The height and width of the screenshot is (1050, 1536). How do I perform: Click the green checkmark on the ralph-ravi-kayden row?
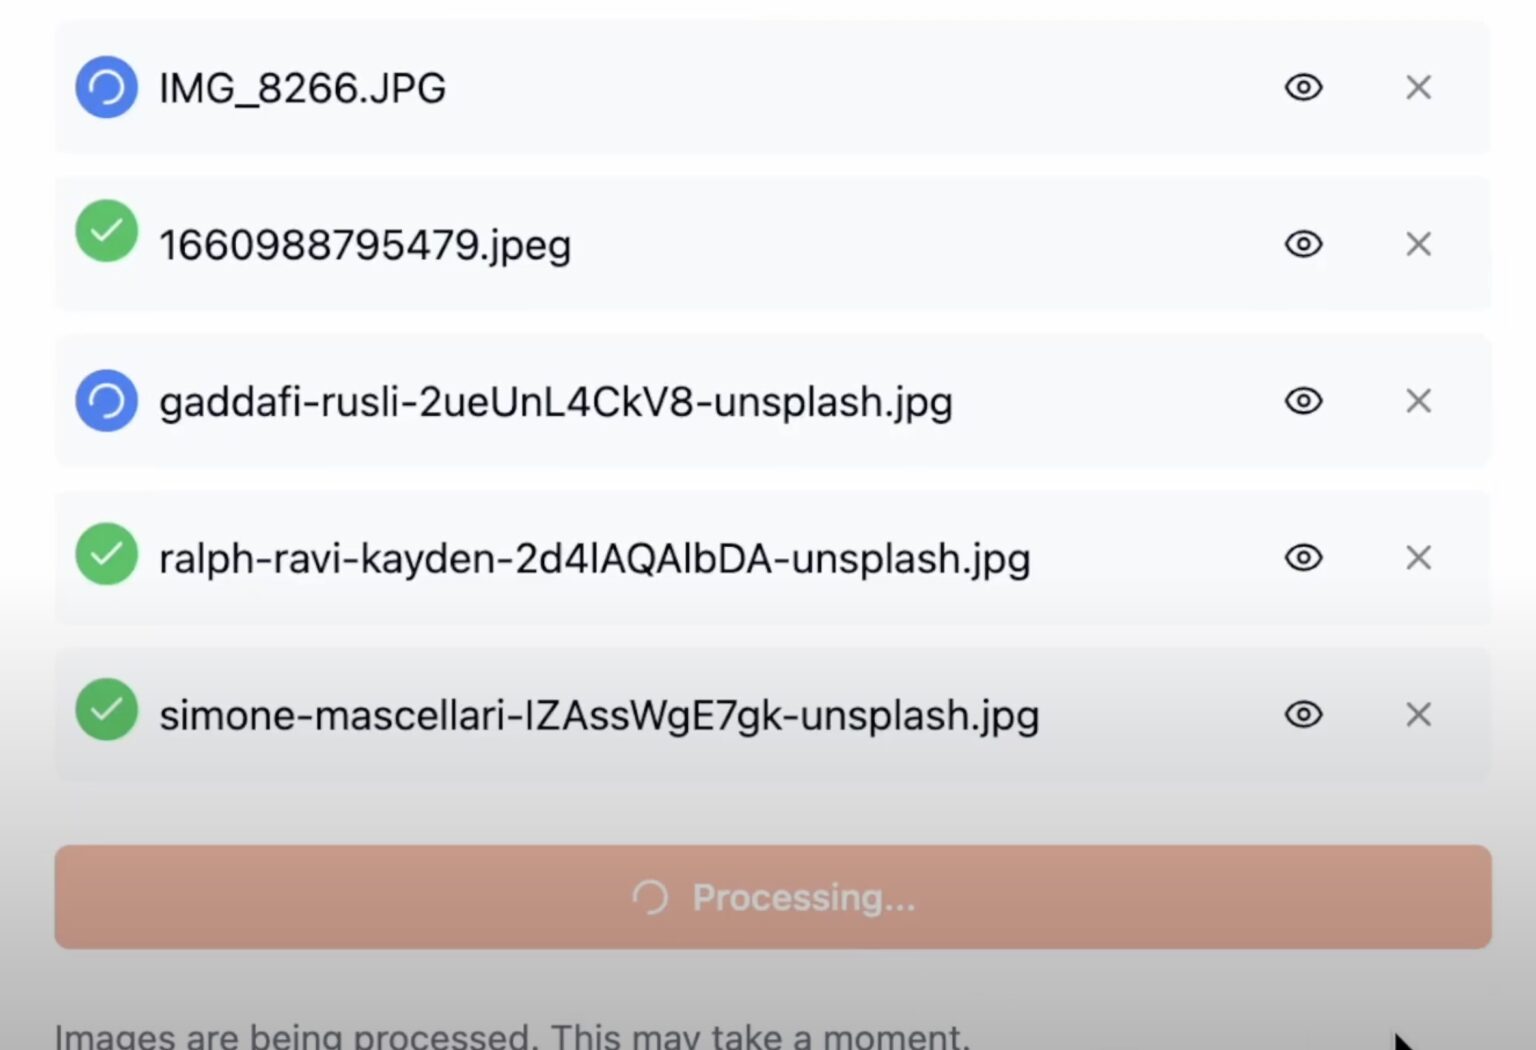(106, 553)
